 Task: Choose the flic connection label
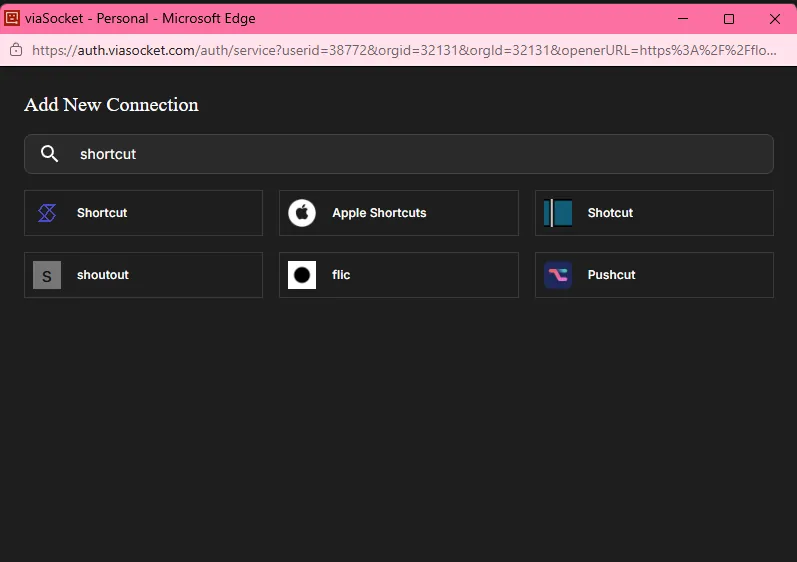341,275
